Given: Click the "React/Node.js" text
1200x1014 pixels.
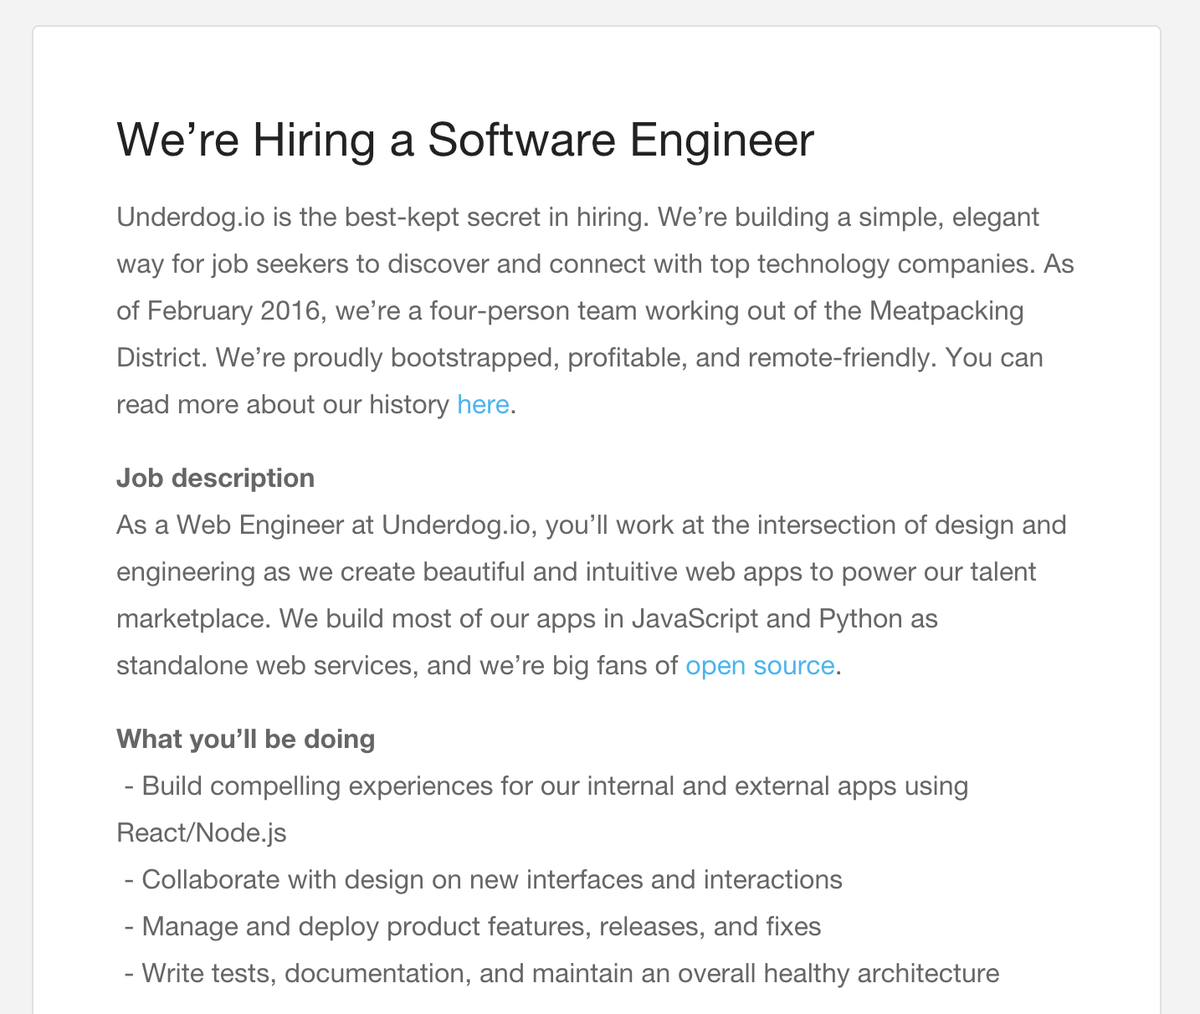Looking at the screenshot, I should (201, 833).
